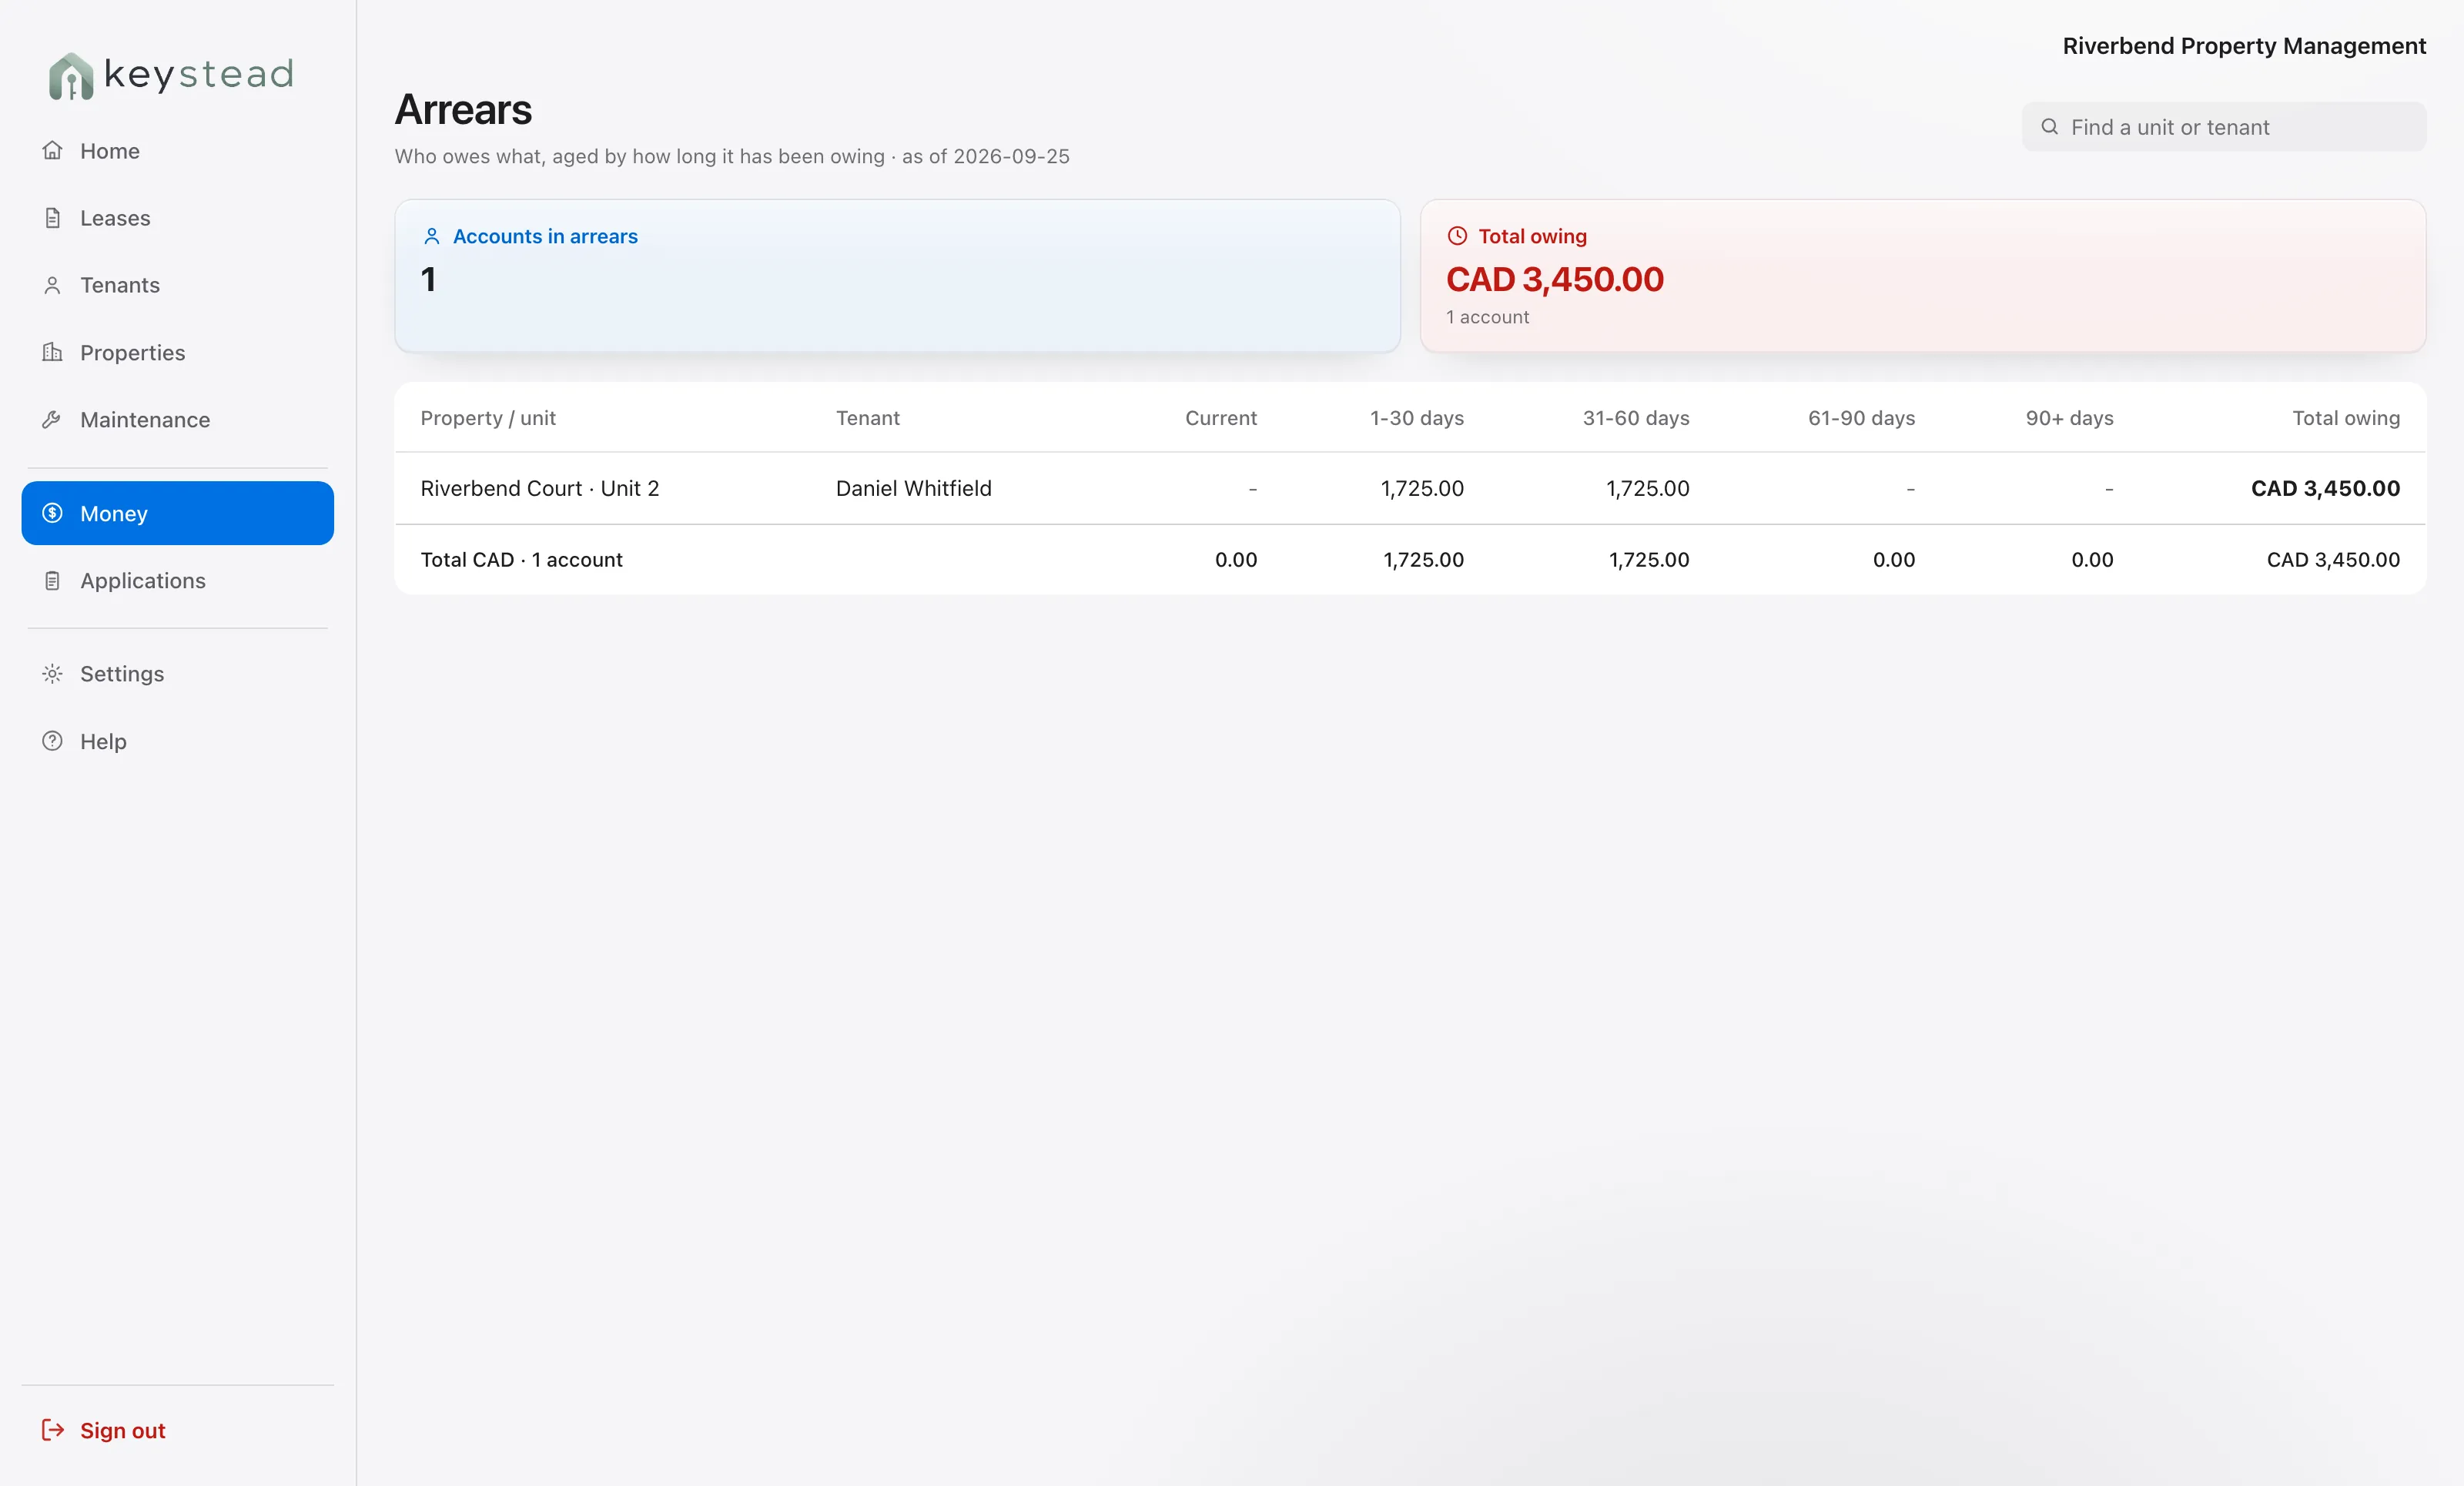Open the Applications page
Viewport: 2464px width, 1486px height.
[178, 581]
